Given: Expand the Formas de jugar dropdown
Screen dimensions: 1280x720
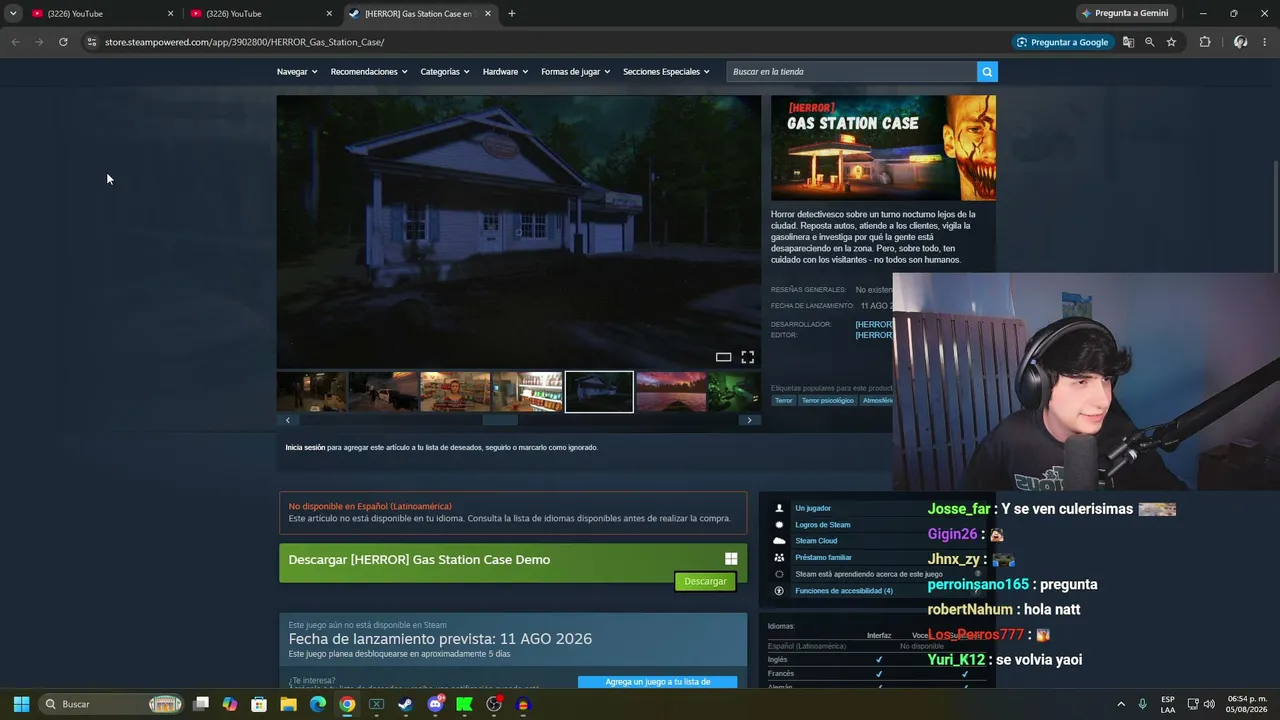Looking at the screenshot, I should pos(576,72).
